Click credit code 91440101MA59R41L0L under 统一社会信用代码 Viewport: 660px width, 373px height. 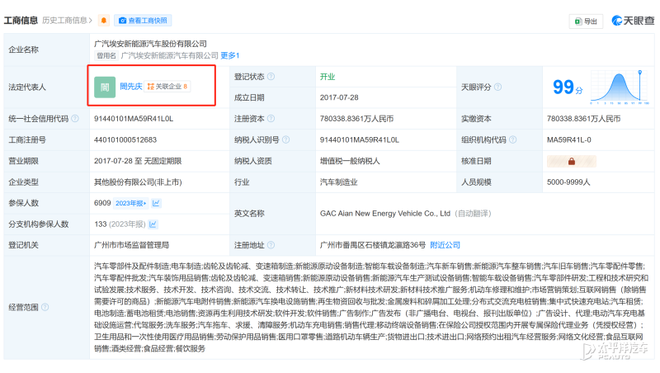(133, 119)
